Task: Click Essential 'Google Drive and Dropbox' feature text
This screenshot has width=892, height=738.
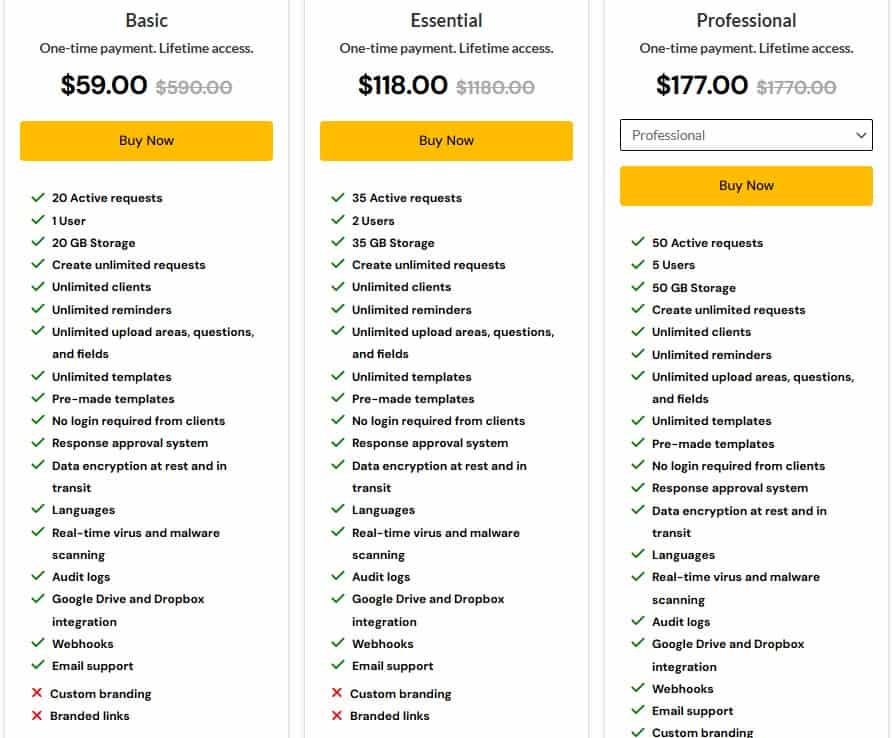Action: pos(428,599)
